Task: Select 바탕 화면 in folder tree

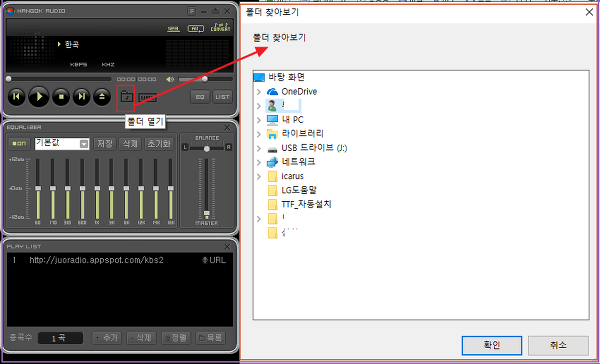Action: 286,77
